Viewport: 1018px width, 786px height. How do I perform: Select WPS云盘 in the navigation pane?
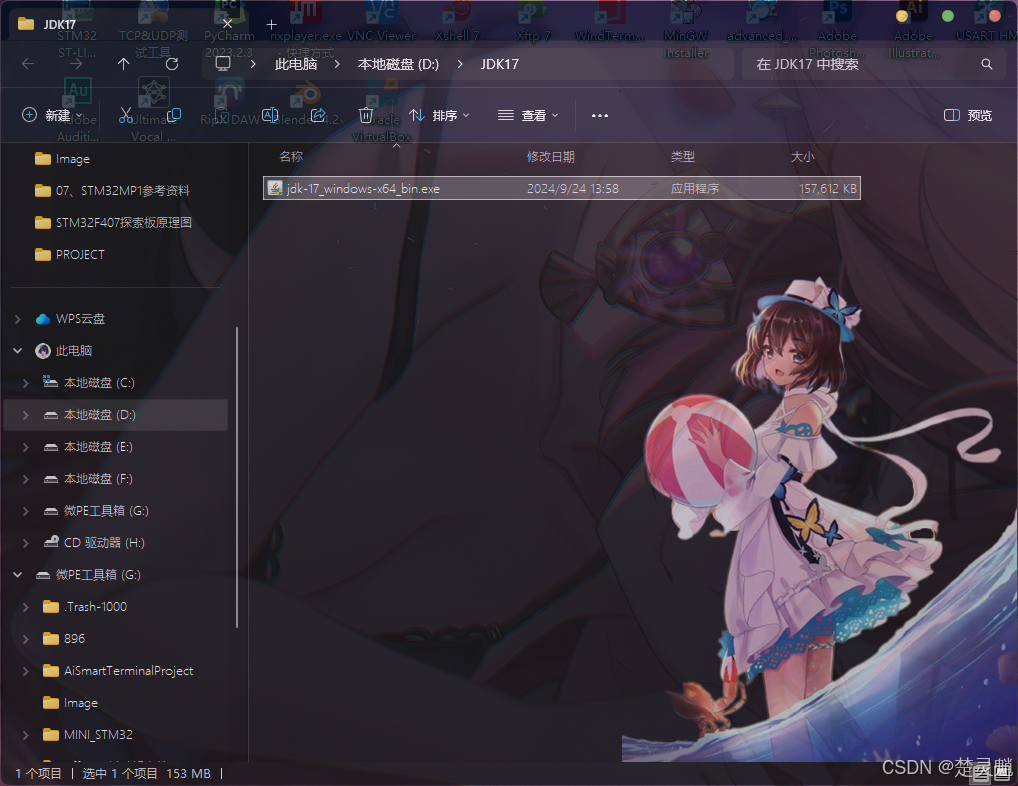(x=70, y=319)
